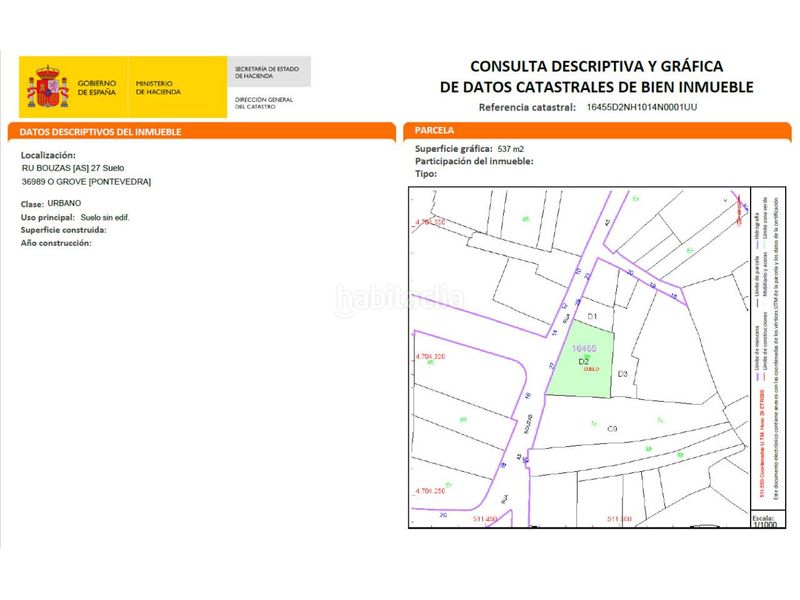Click the "Localización:" label
The height and width of the screenshot is (600, 800).
point(48,155)
